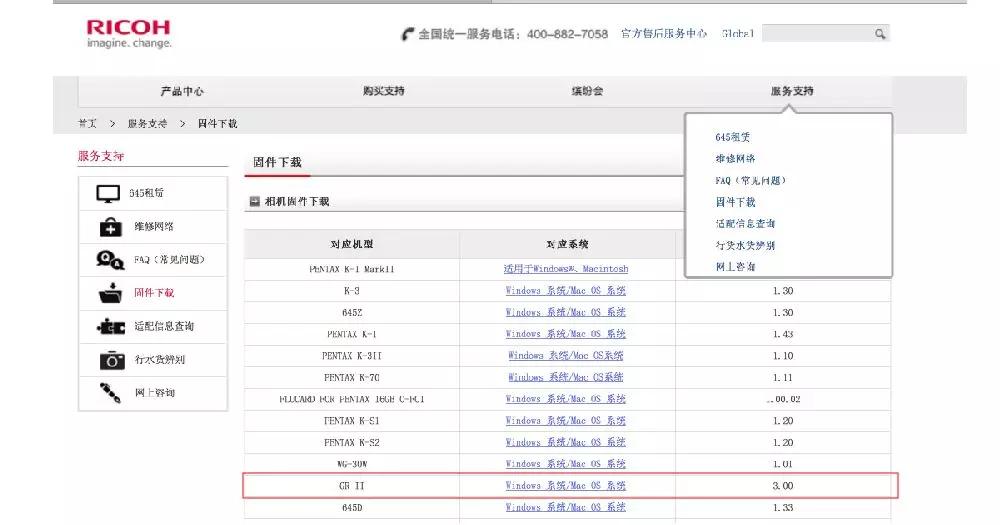Click the camera icon beside 行水货辨别
The image size is (1000, 525).
112,360
